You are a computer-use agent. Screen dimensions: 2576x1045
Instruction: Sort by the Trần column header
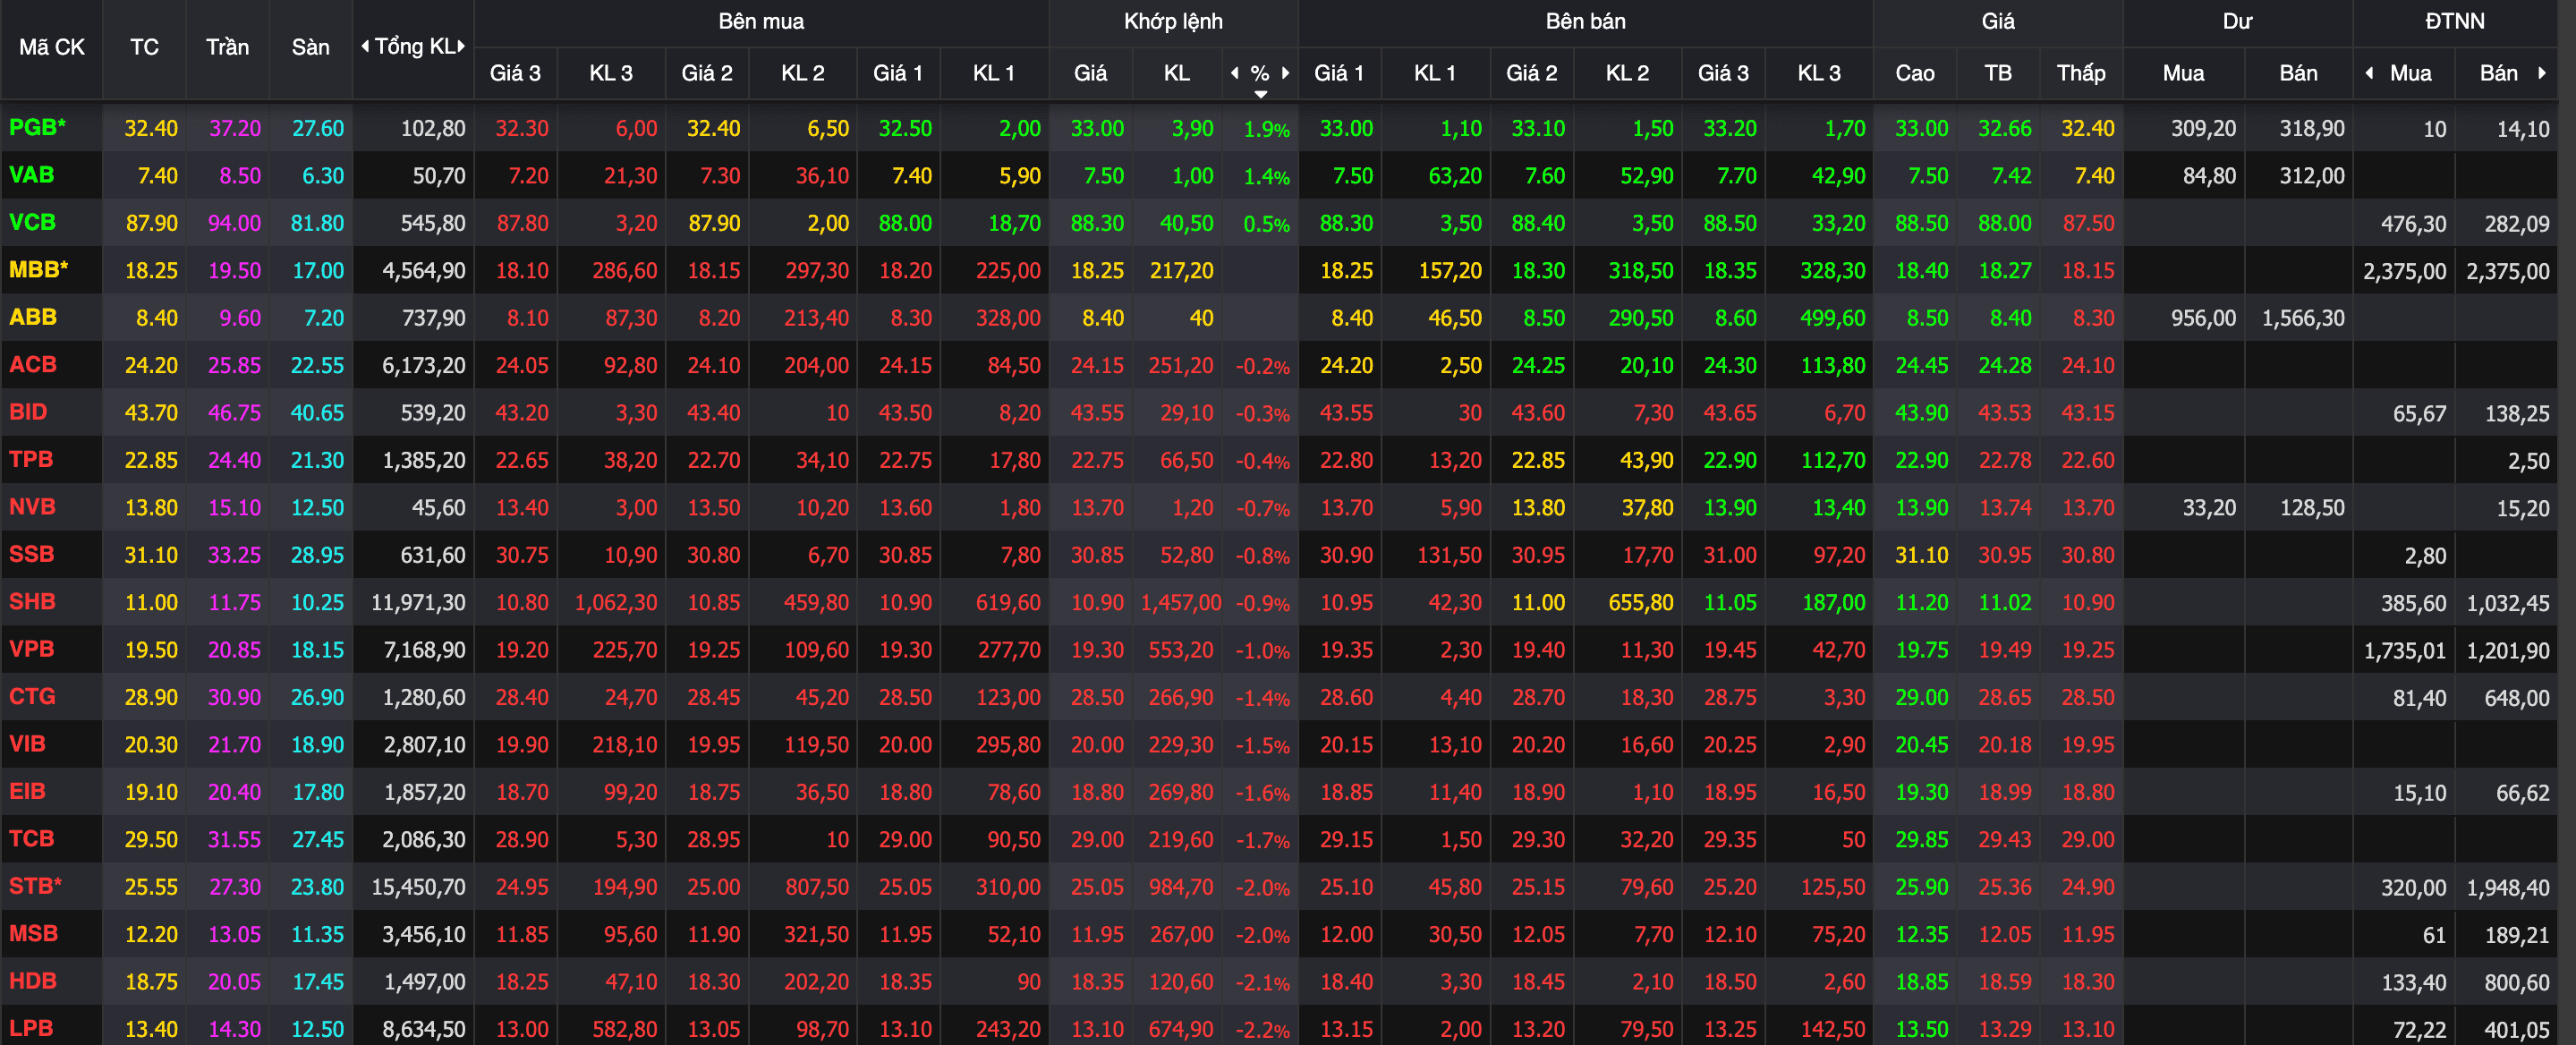[227, 47]
